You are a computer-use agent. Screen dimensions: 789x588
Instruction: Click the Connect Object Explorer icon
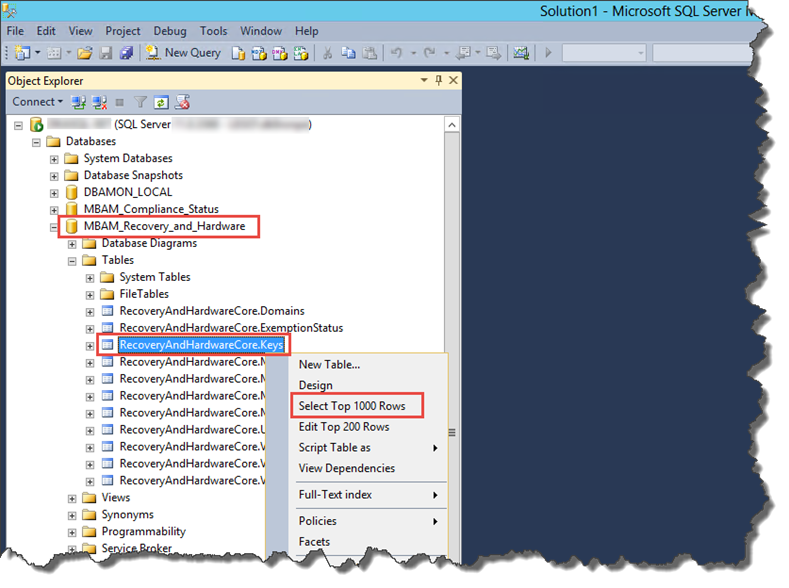point(78,103)
